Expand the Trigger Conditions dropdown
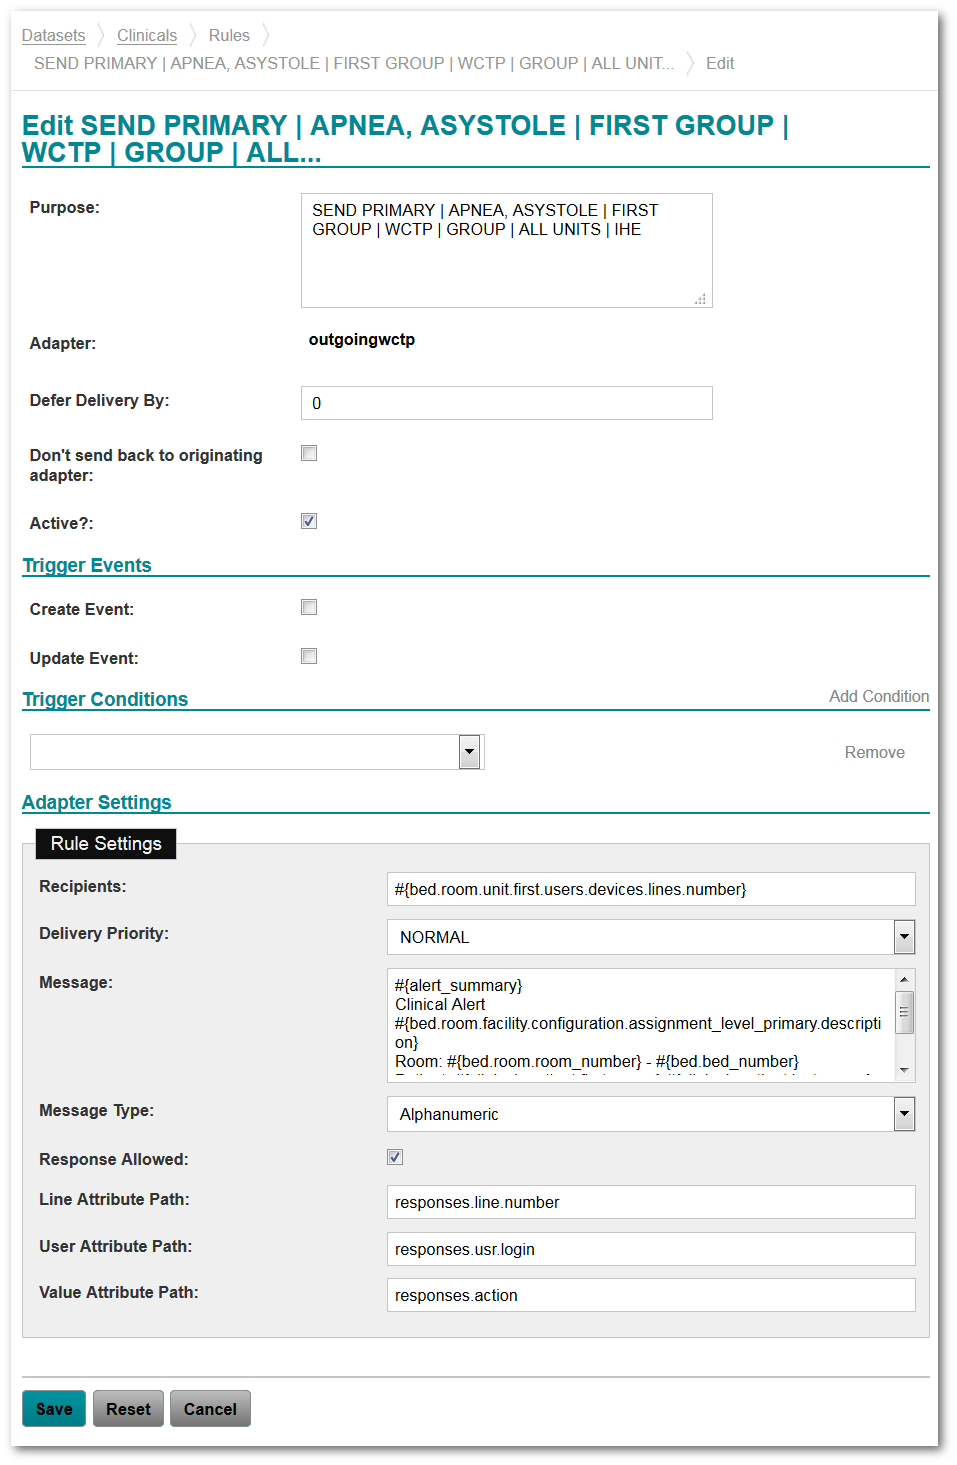957x1465 pixels. [469, 752]
